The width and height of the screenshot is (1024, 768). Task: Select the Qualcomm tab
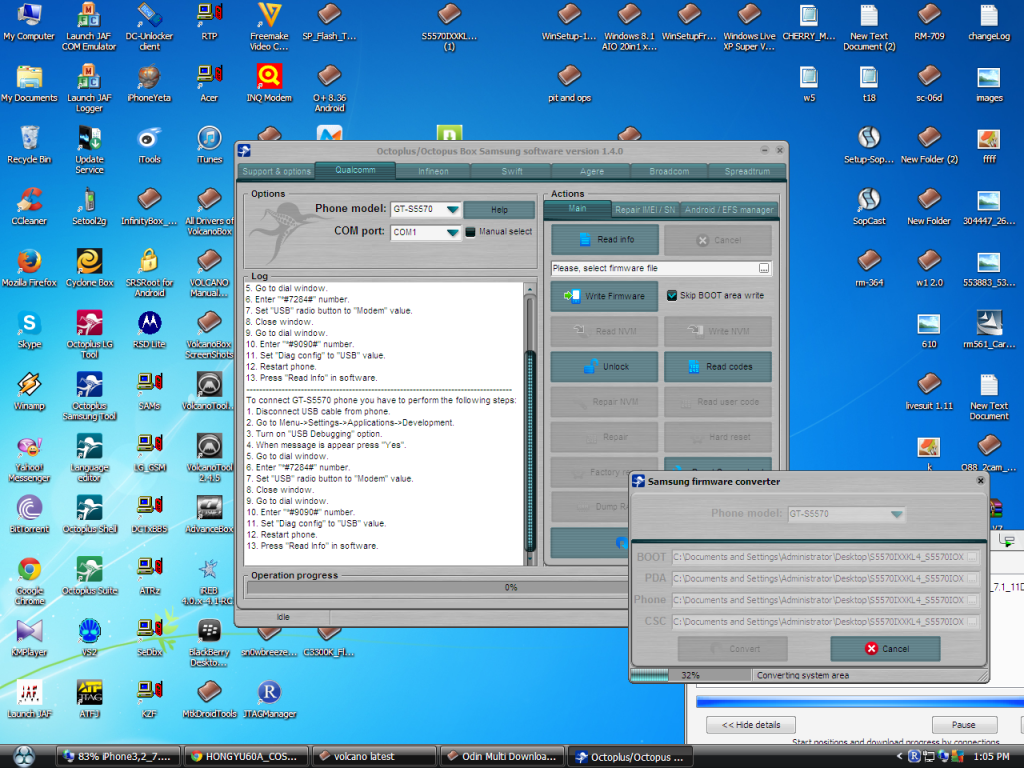tap(355, 170)
